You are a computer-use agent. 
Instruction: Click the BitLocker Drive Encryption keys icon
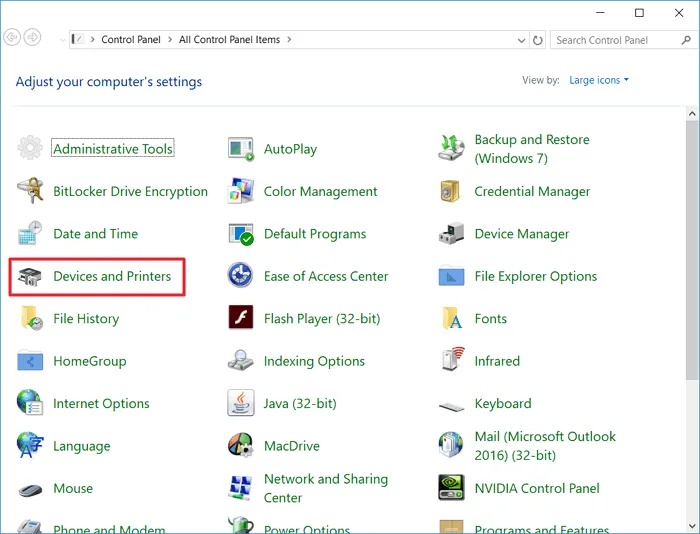(x=30, y=191)
